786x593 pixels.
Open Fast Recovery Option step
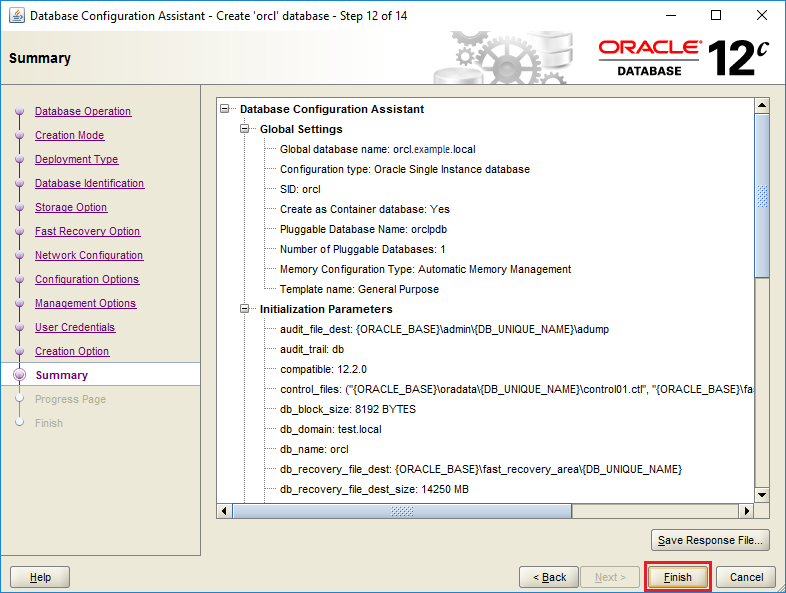coord(87,232)
